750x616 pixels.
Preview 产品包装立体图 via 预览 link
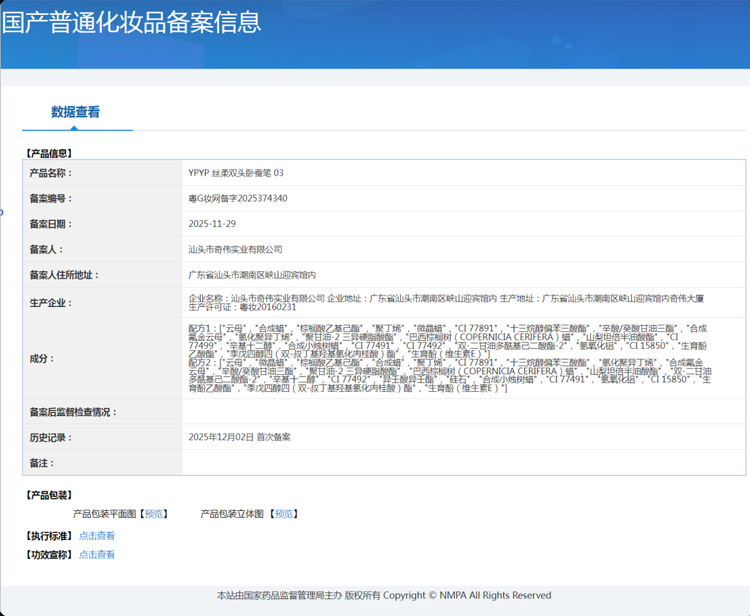284,514
